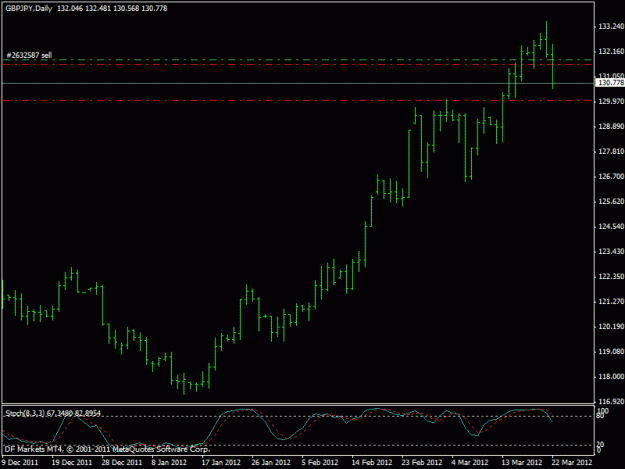
Task: Click the 120.190 price scale value
Action: point(611,327)
